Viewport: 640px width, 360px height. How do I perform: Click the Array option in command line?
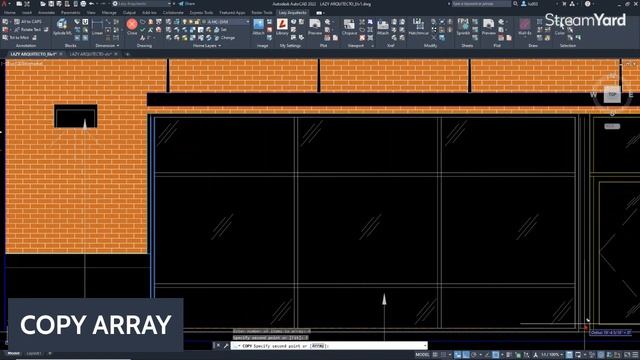(318, 346)
